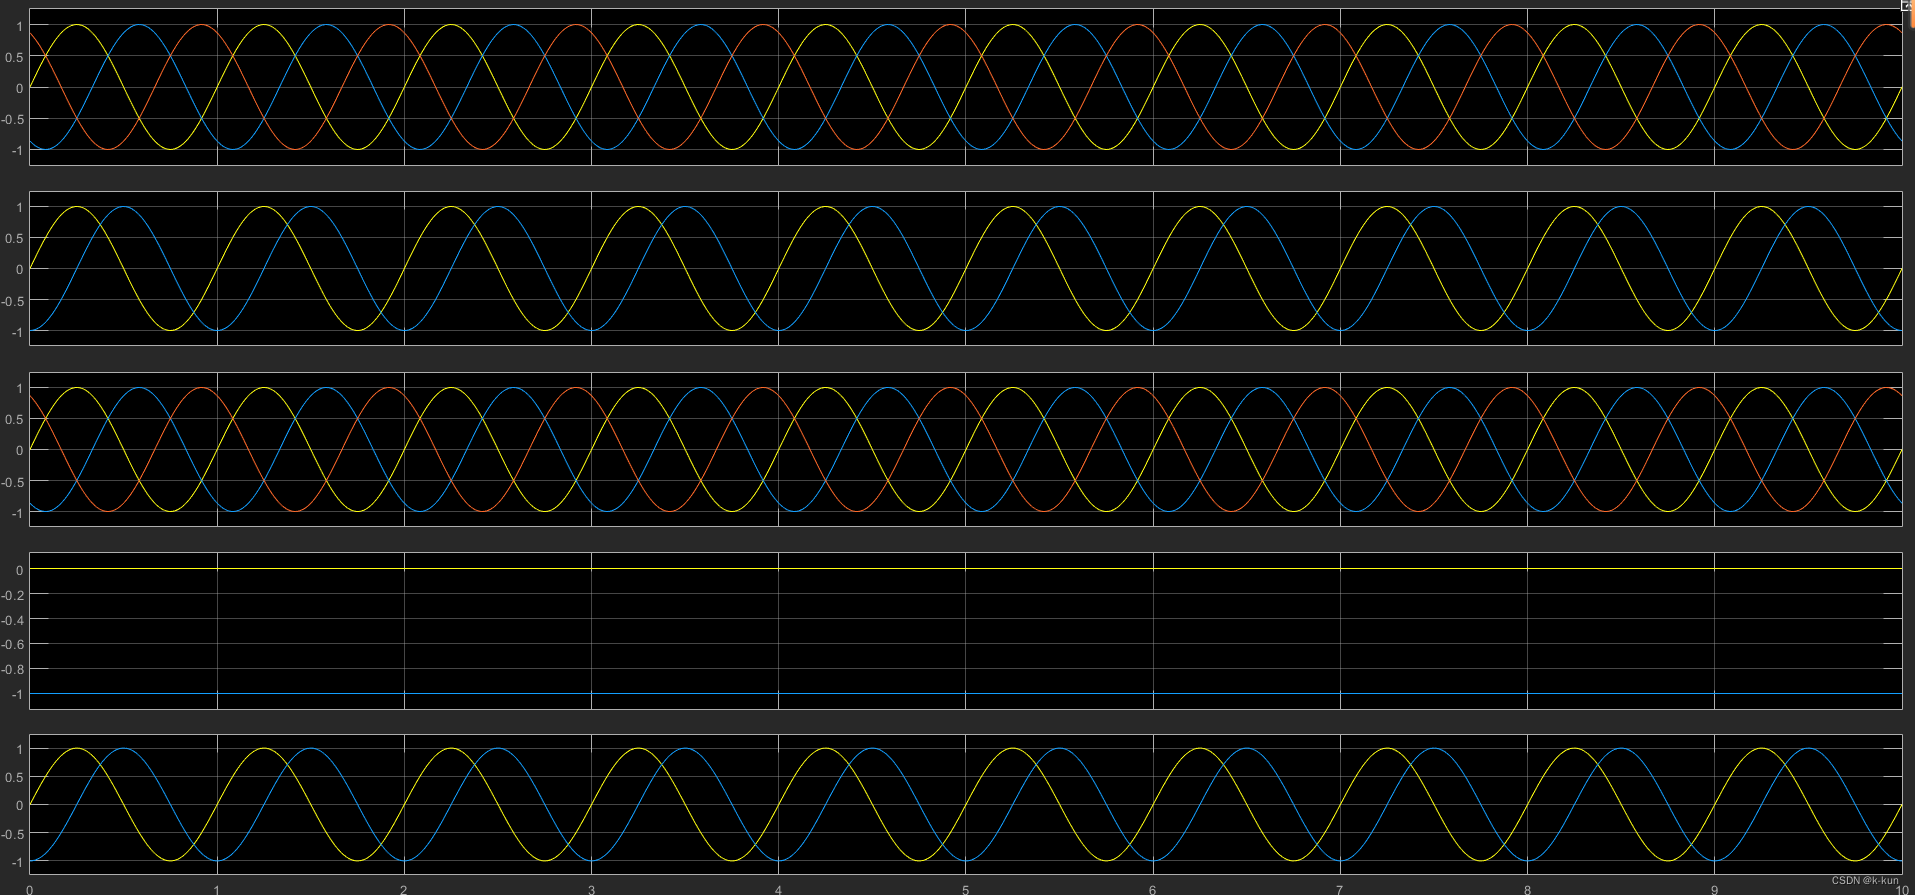Click the "-0.8" y-axis tick label

pos(12,670)
